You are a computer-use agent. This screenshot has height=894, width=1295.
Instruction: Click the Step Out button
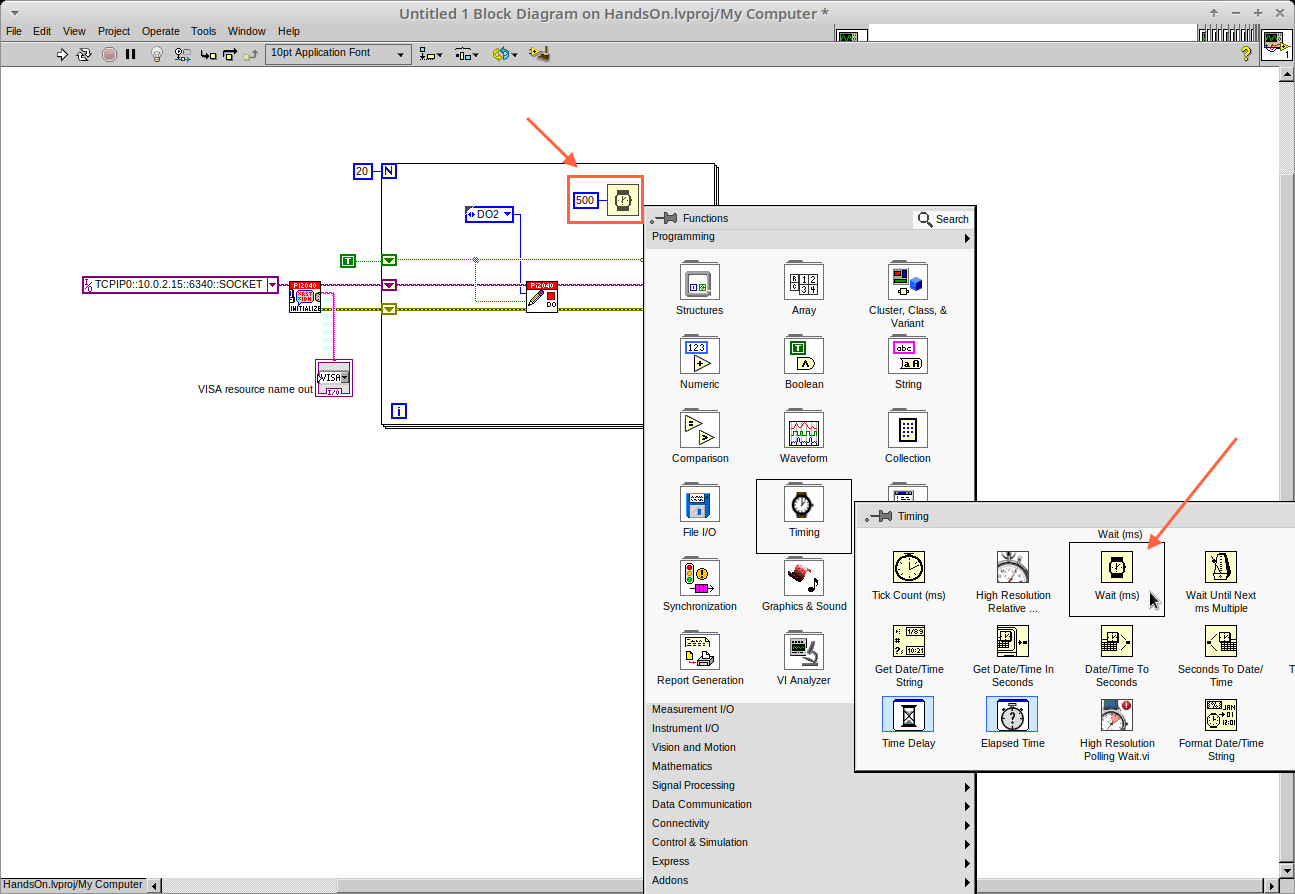pyautogui.click(x=251, y=54)
